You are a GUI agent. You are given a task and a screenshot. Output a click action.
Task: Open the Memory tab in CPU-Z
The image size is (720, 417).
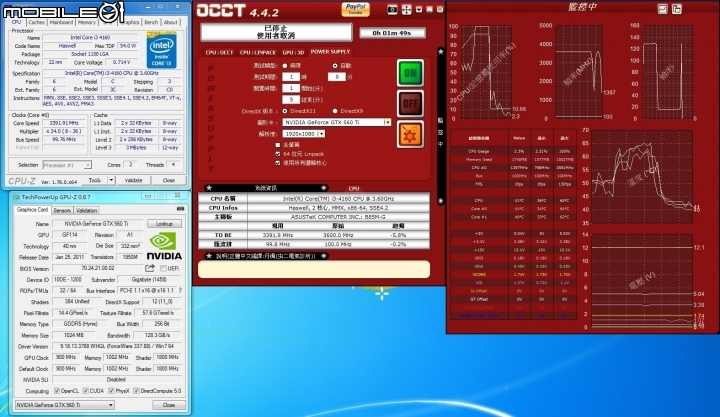tap(87, 22)
